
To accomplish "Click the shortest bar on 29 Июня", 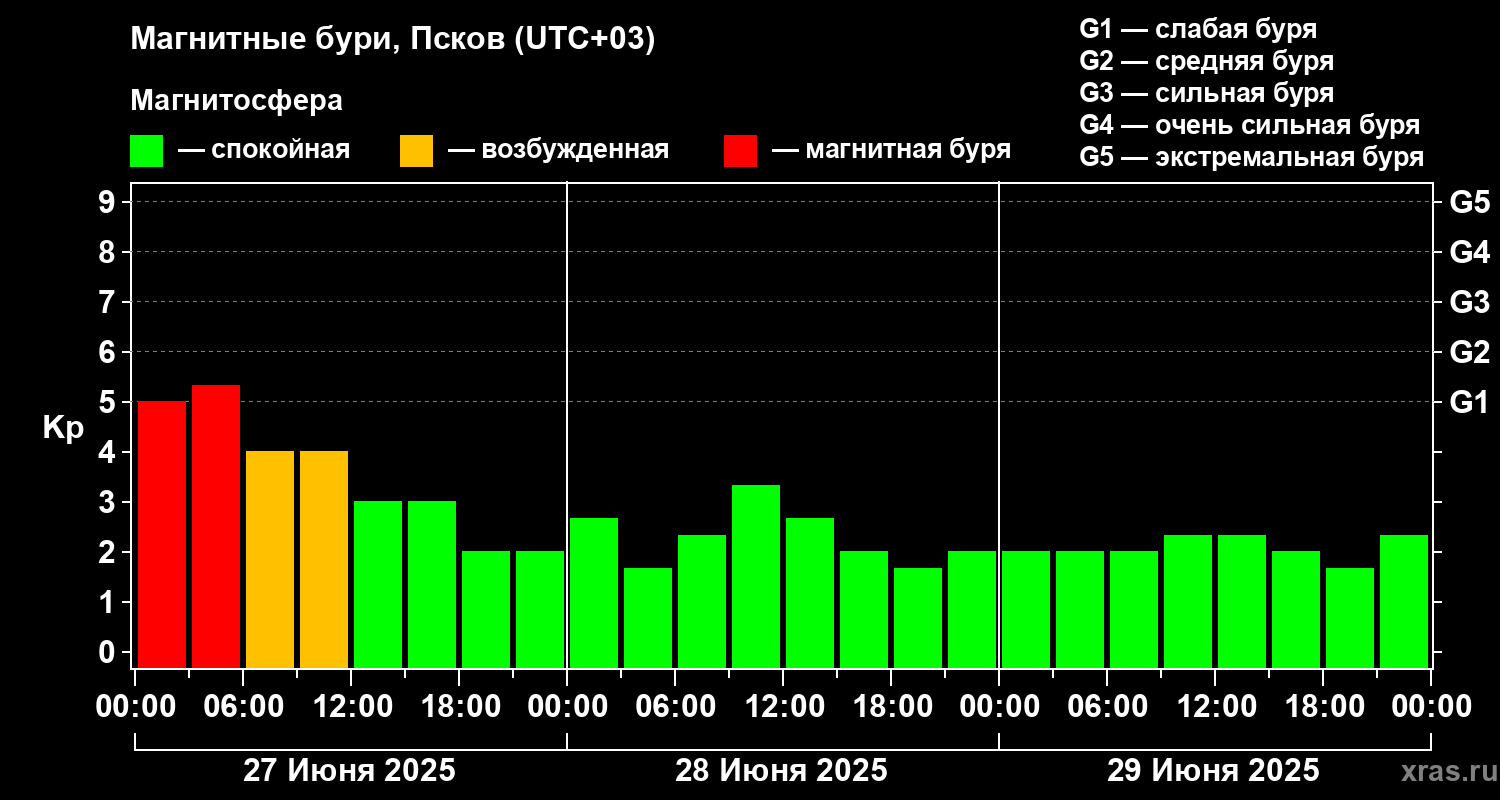I will pos(1350,617).
